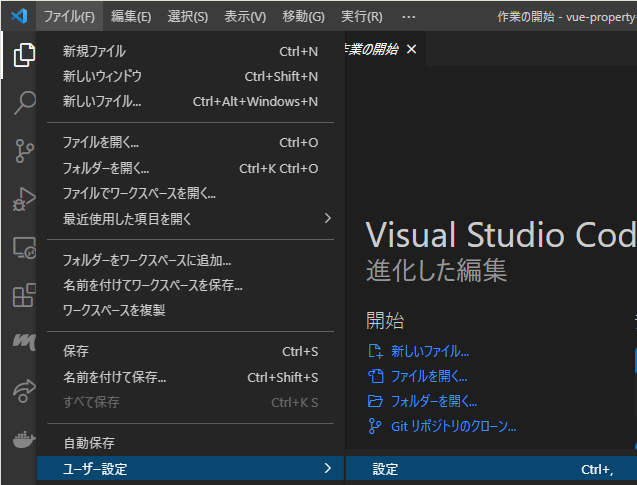Open the Extensions view icon
637x485 pixels.
(x=24, y=295)
